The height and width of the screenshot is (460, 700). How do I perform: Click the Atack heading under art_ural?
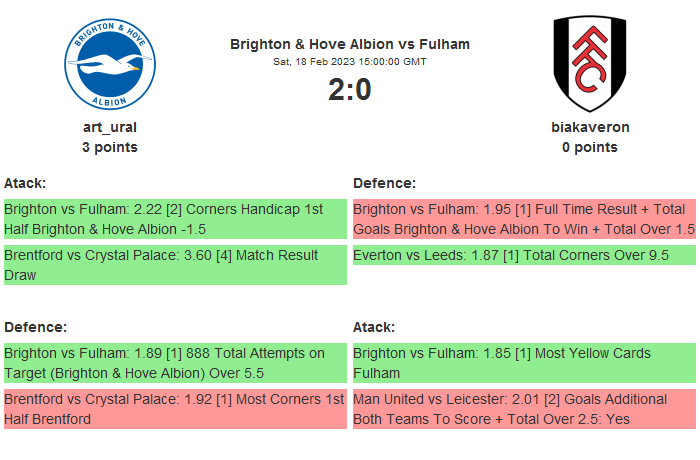pyautogui.click(x=25, y=183)
